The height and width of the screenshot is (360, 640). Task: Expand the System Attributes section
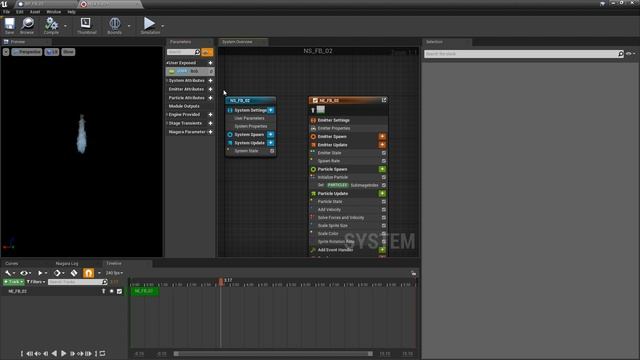167,80
